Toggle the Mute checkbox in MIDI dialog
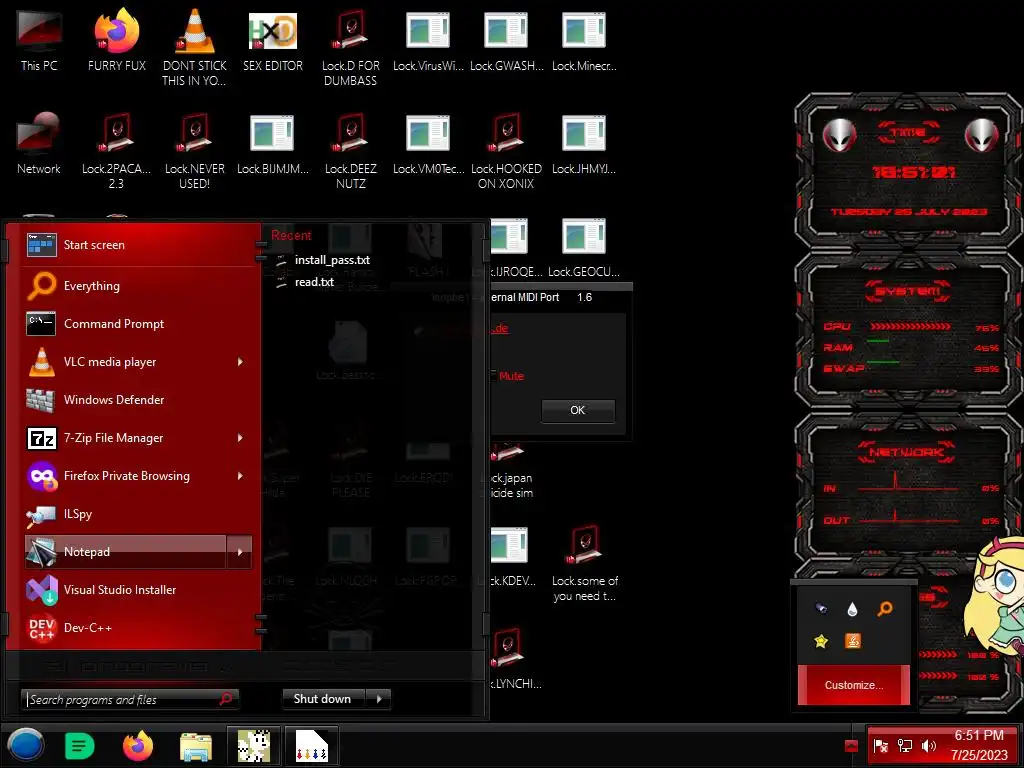1024x768 pixels. (493, 376)
